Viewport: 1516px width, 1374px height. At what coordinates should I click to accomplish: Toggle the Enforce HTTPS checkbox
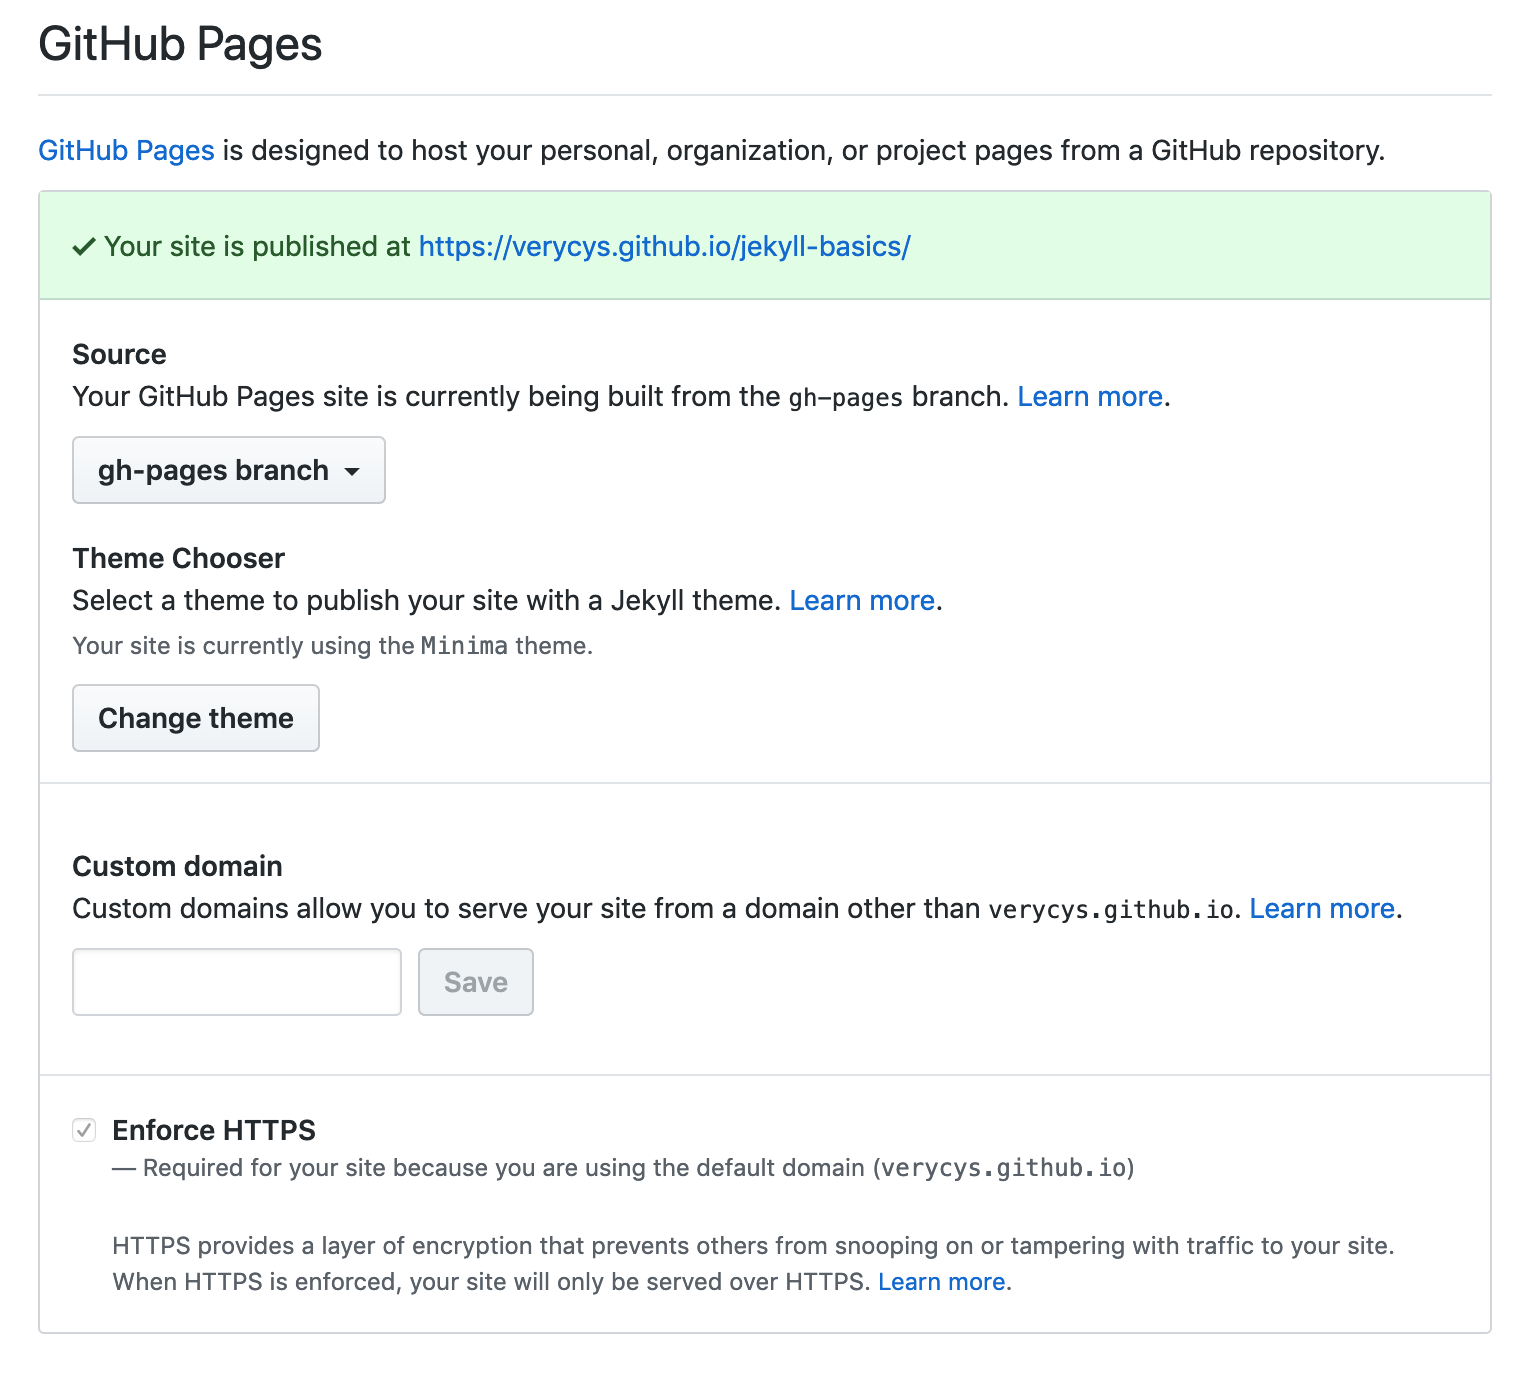pyautogui.click(x=84, y=1130)
